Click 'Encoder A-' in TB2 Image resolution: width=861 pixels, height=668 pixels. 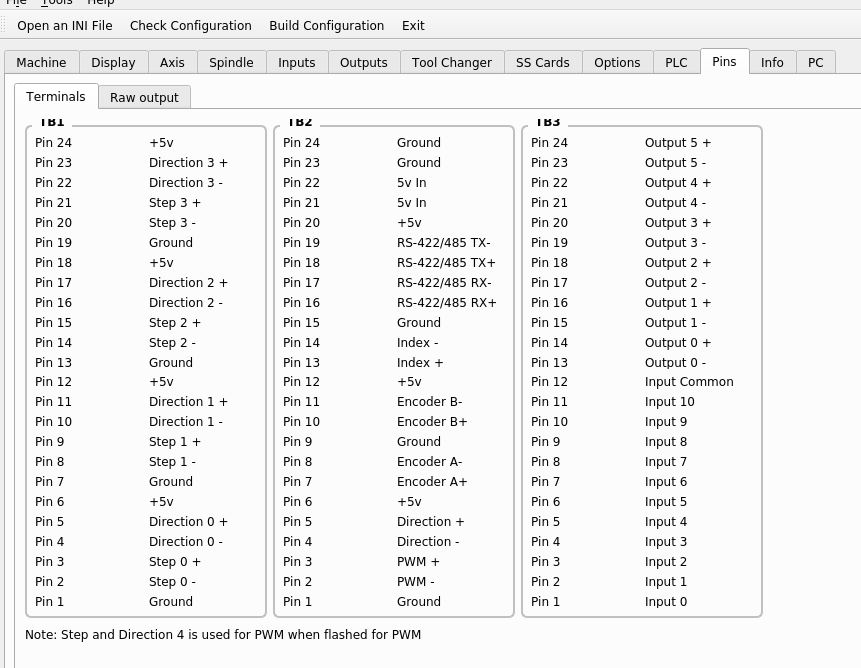[429, 462]
